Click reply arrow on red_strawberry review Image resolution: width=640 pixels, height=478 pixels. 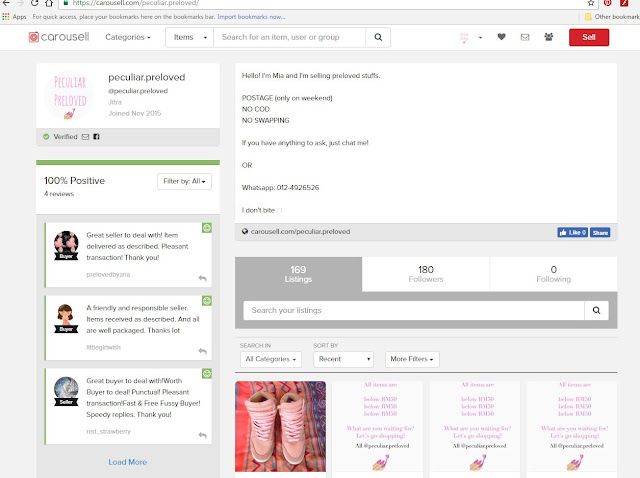[x=202, y=435]
